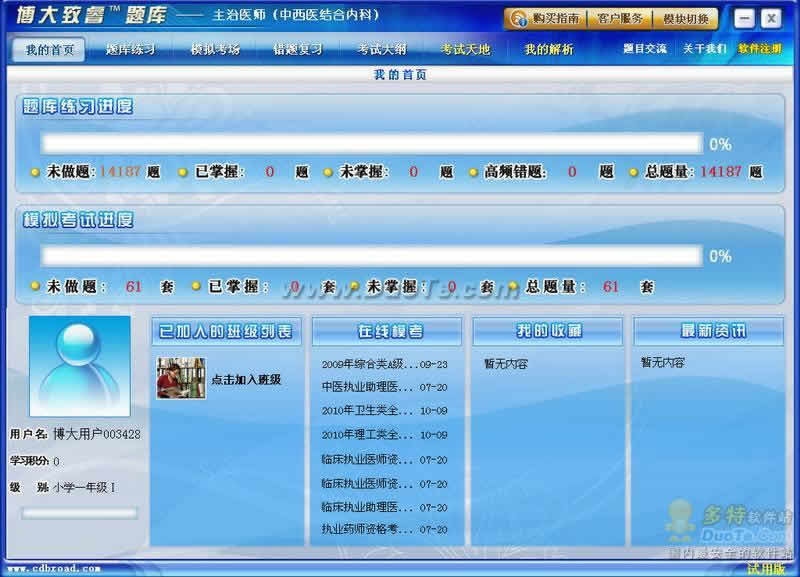The image size is (800, 577).
Task: Click the 客户服务 button
Action: (x=621, y=19)
